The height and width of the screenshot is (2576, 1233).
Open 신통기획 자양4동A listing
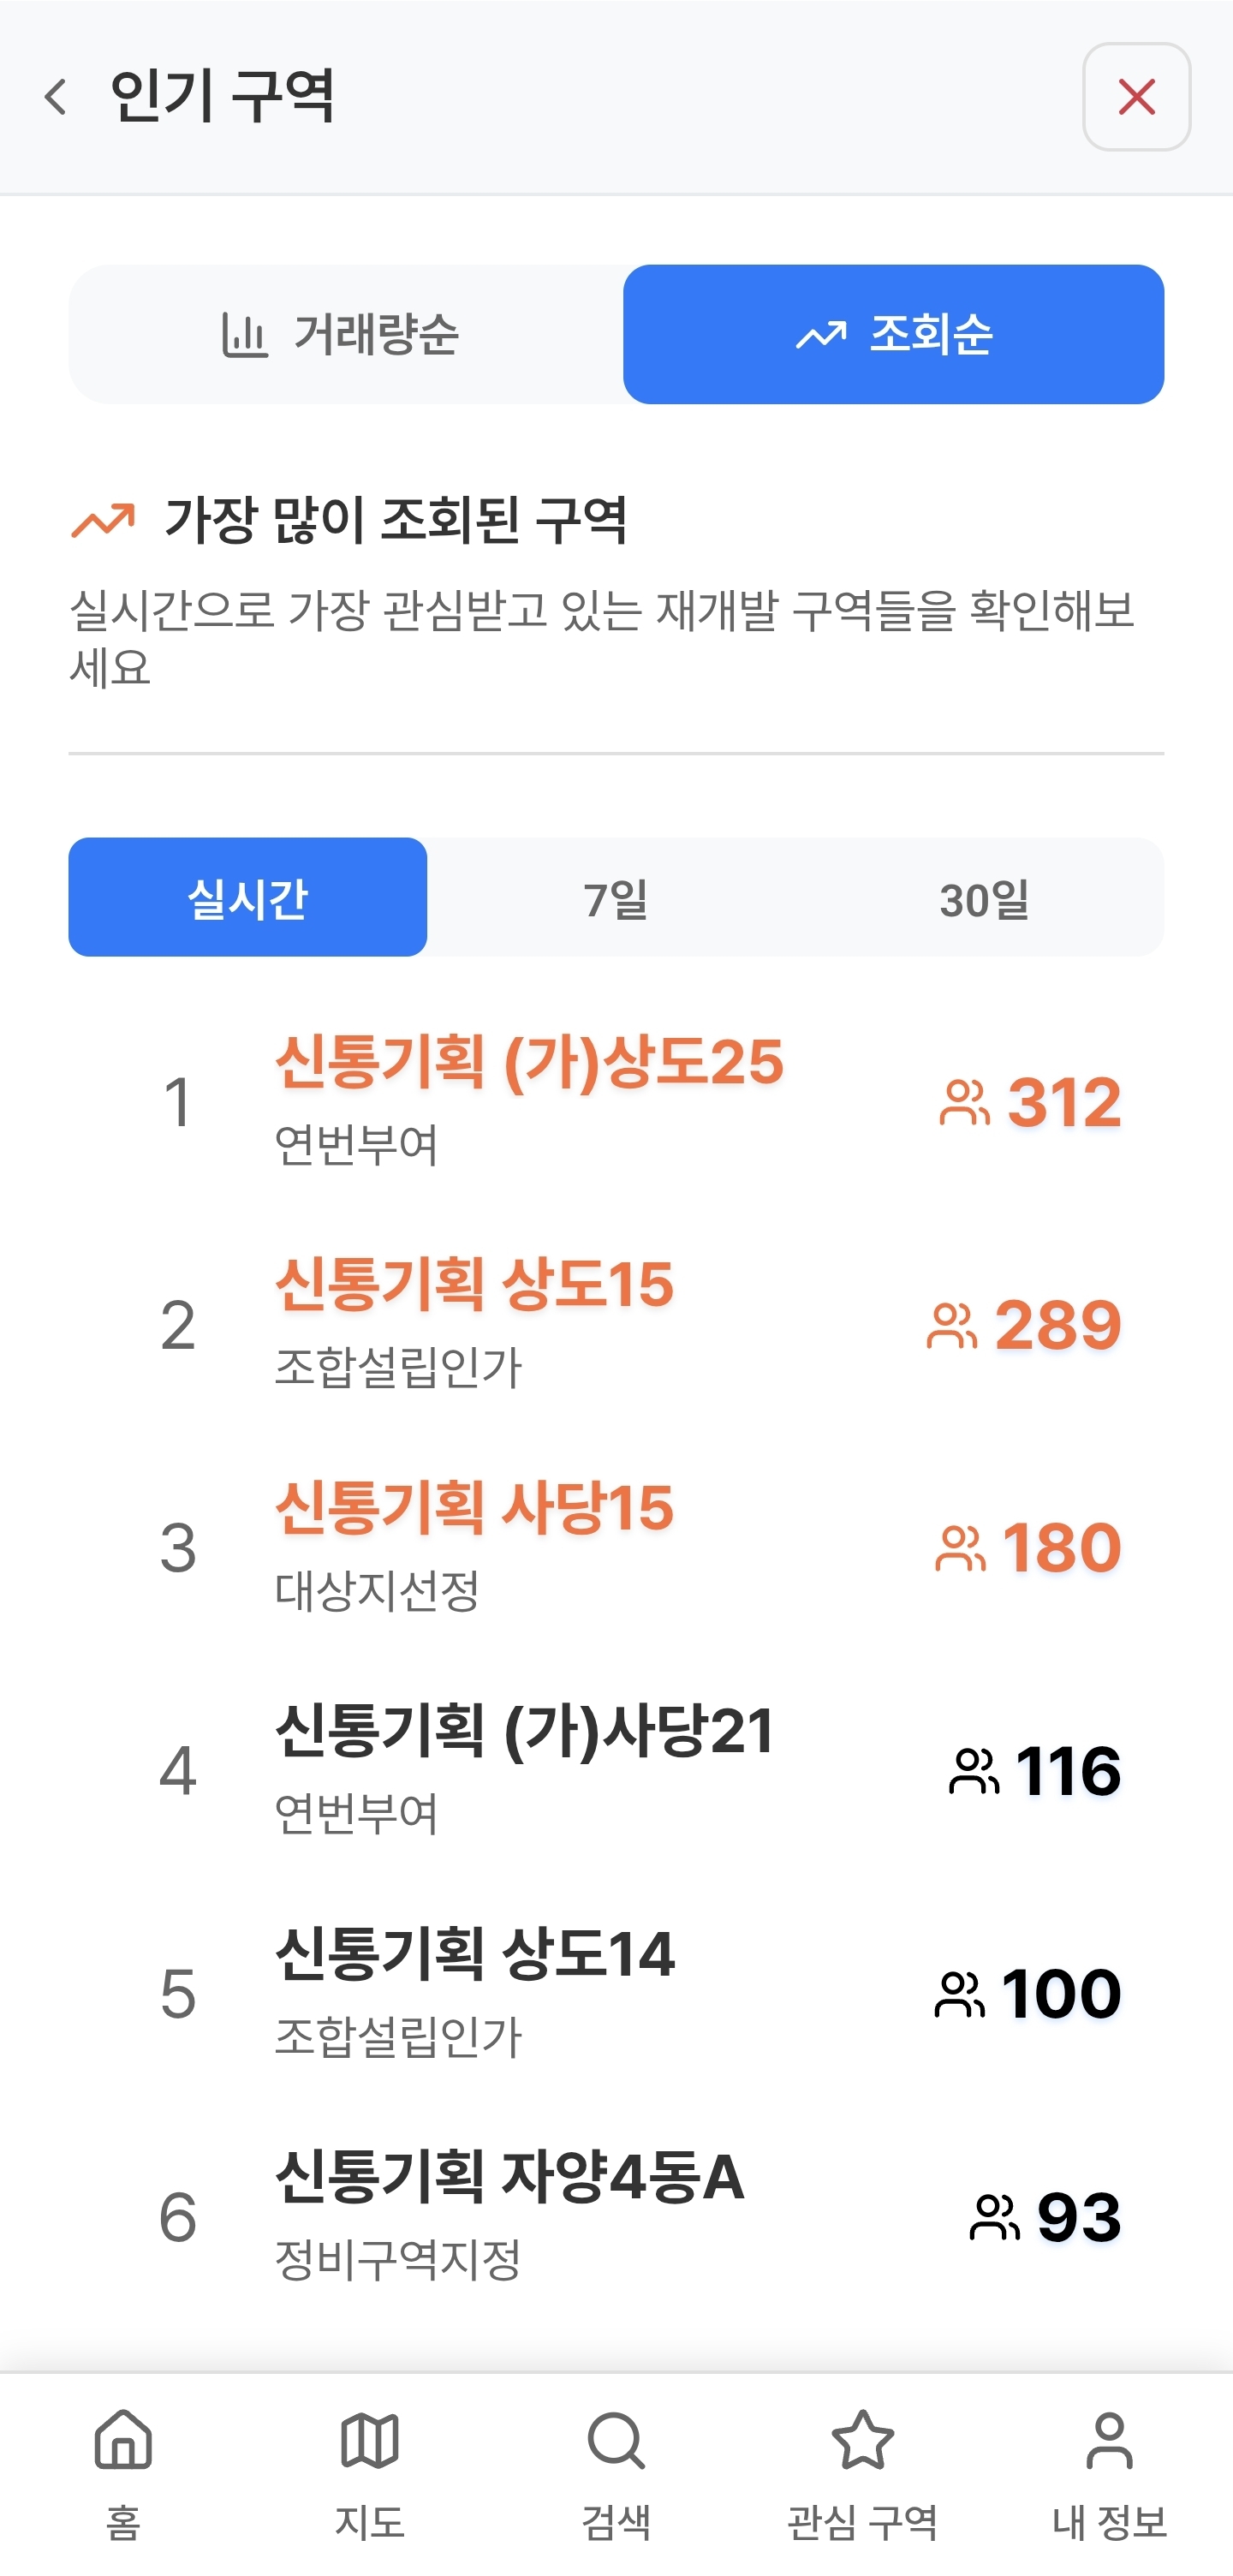coord(509,2177)
